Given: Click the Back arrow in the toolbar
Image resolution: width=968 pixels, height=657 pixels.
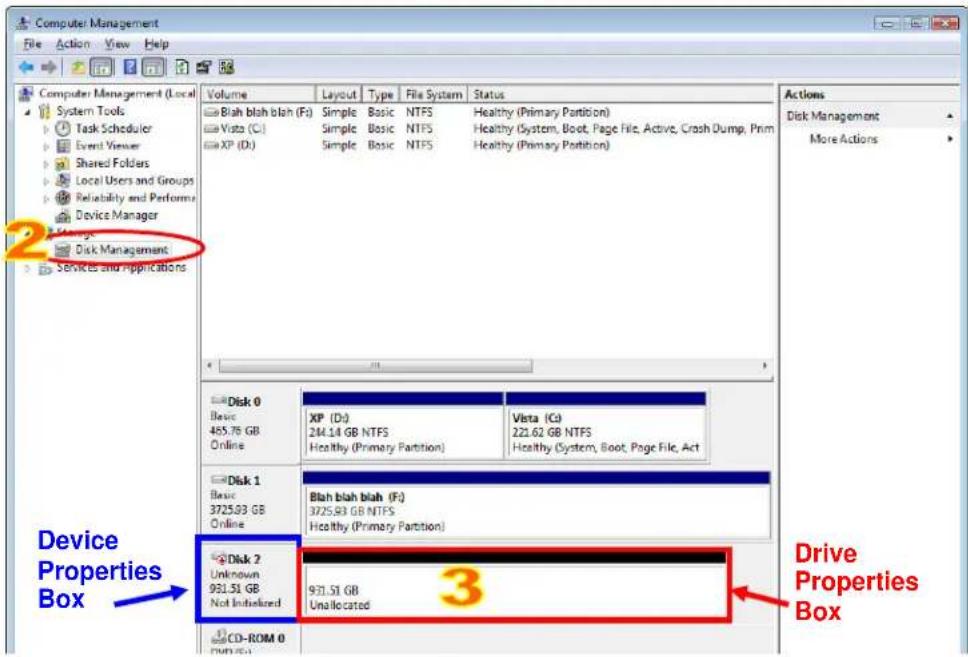Looking at the screenshot, I should click(x=26, y=67).
